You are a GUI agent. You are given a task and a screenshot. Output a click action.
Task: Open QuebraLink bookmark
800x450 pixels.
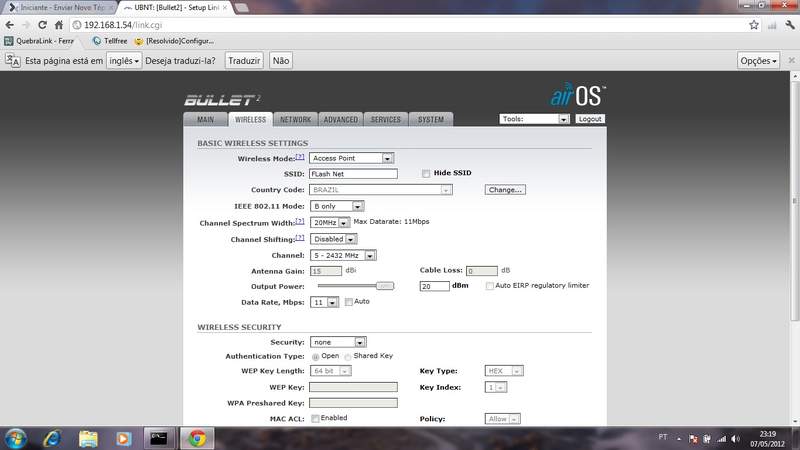39,41
